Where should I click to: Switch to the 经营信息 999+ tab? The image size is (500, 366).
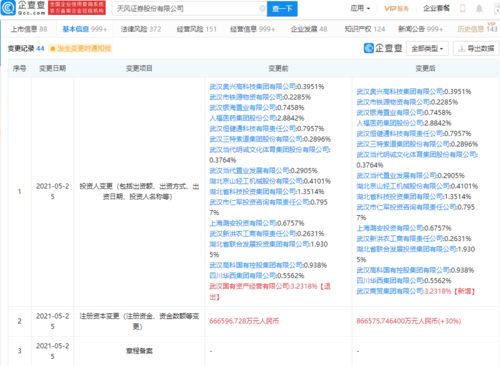pyautogui.click(x=252, y=29)
